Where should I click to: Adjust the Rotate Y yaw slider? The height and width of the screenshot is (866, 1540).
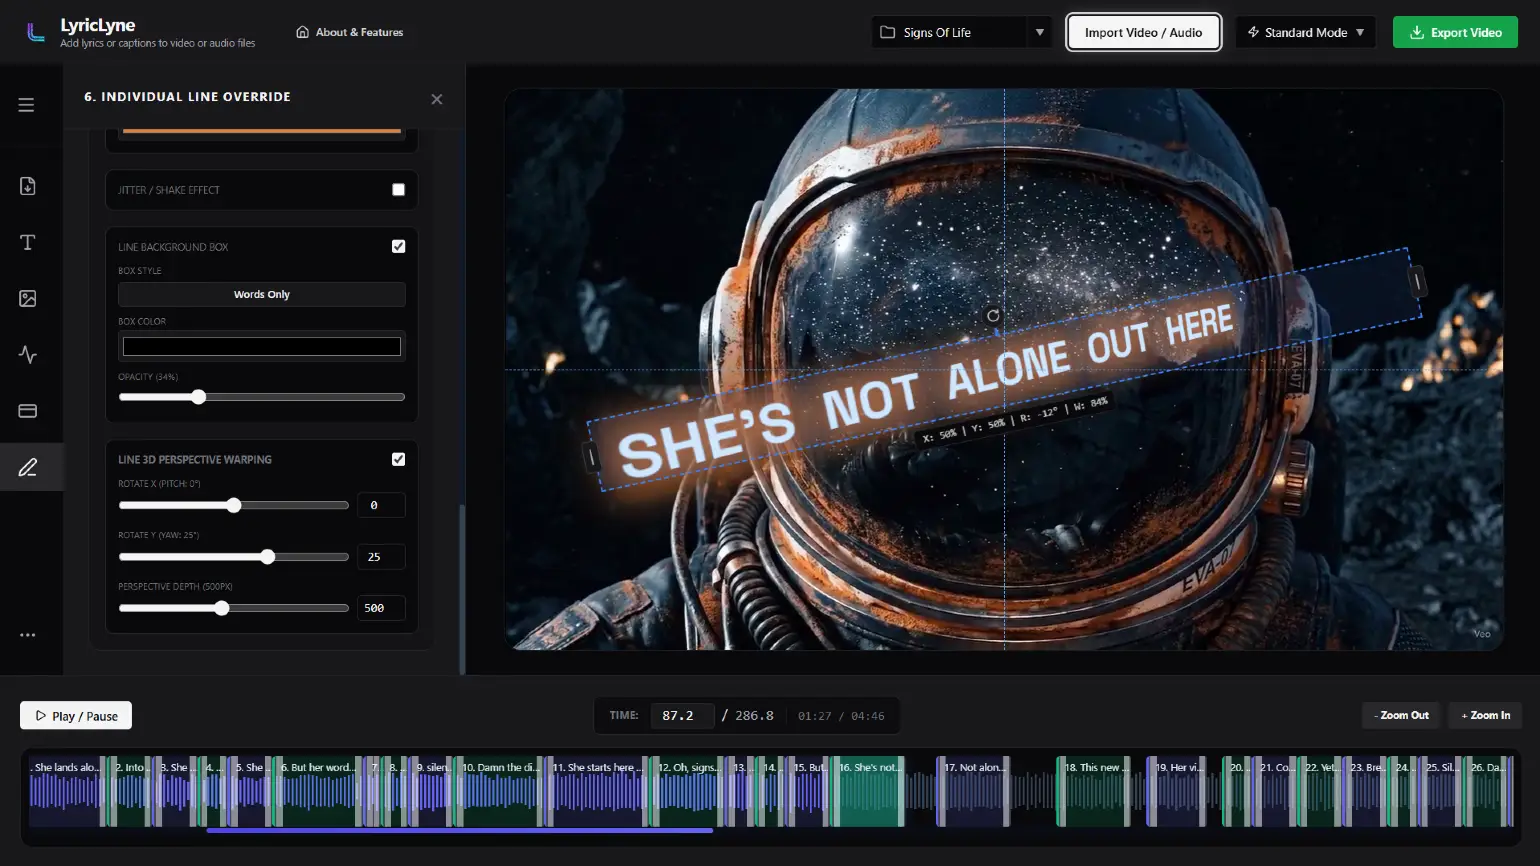pos(234,557)
